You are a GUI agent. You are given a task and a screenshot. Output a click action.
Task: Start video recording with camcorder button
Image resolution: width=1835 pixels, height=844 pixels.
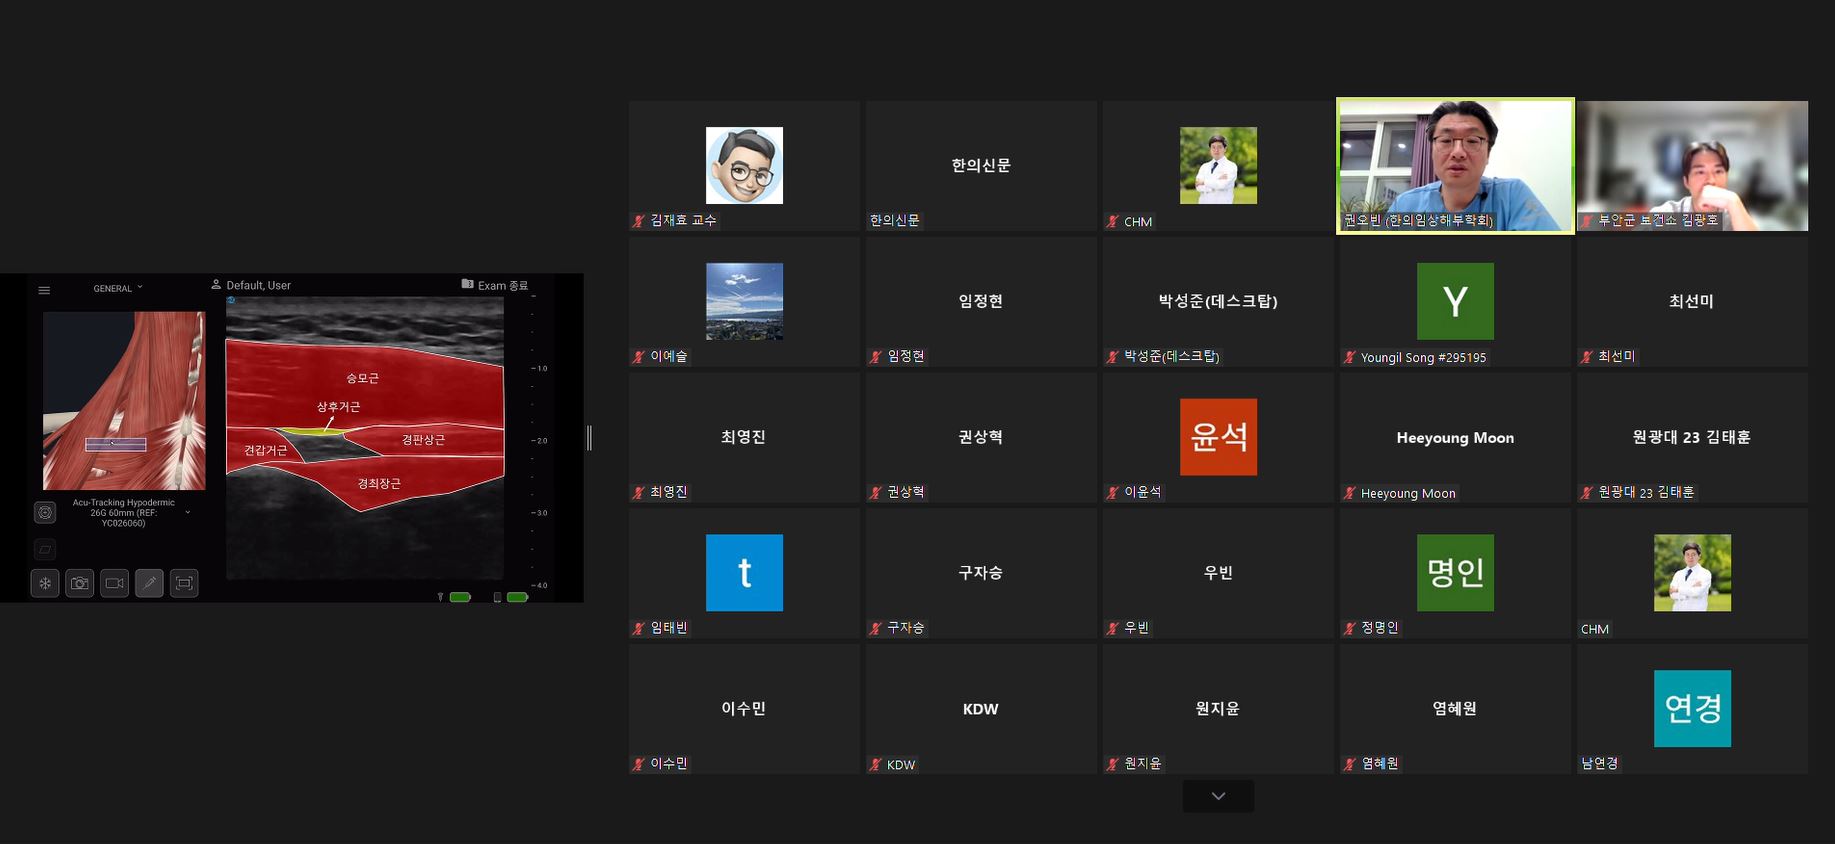[115, 583]
